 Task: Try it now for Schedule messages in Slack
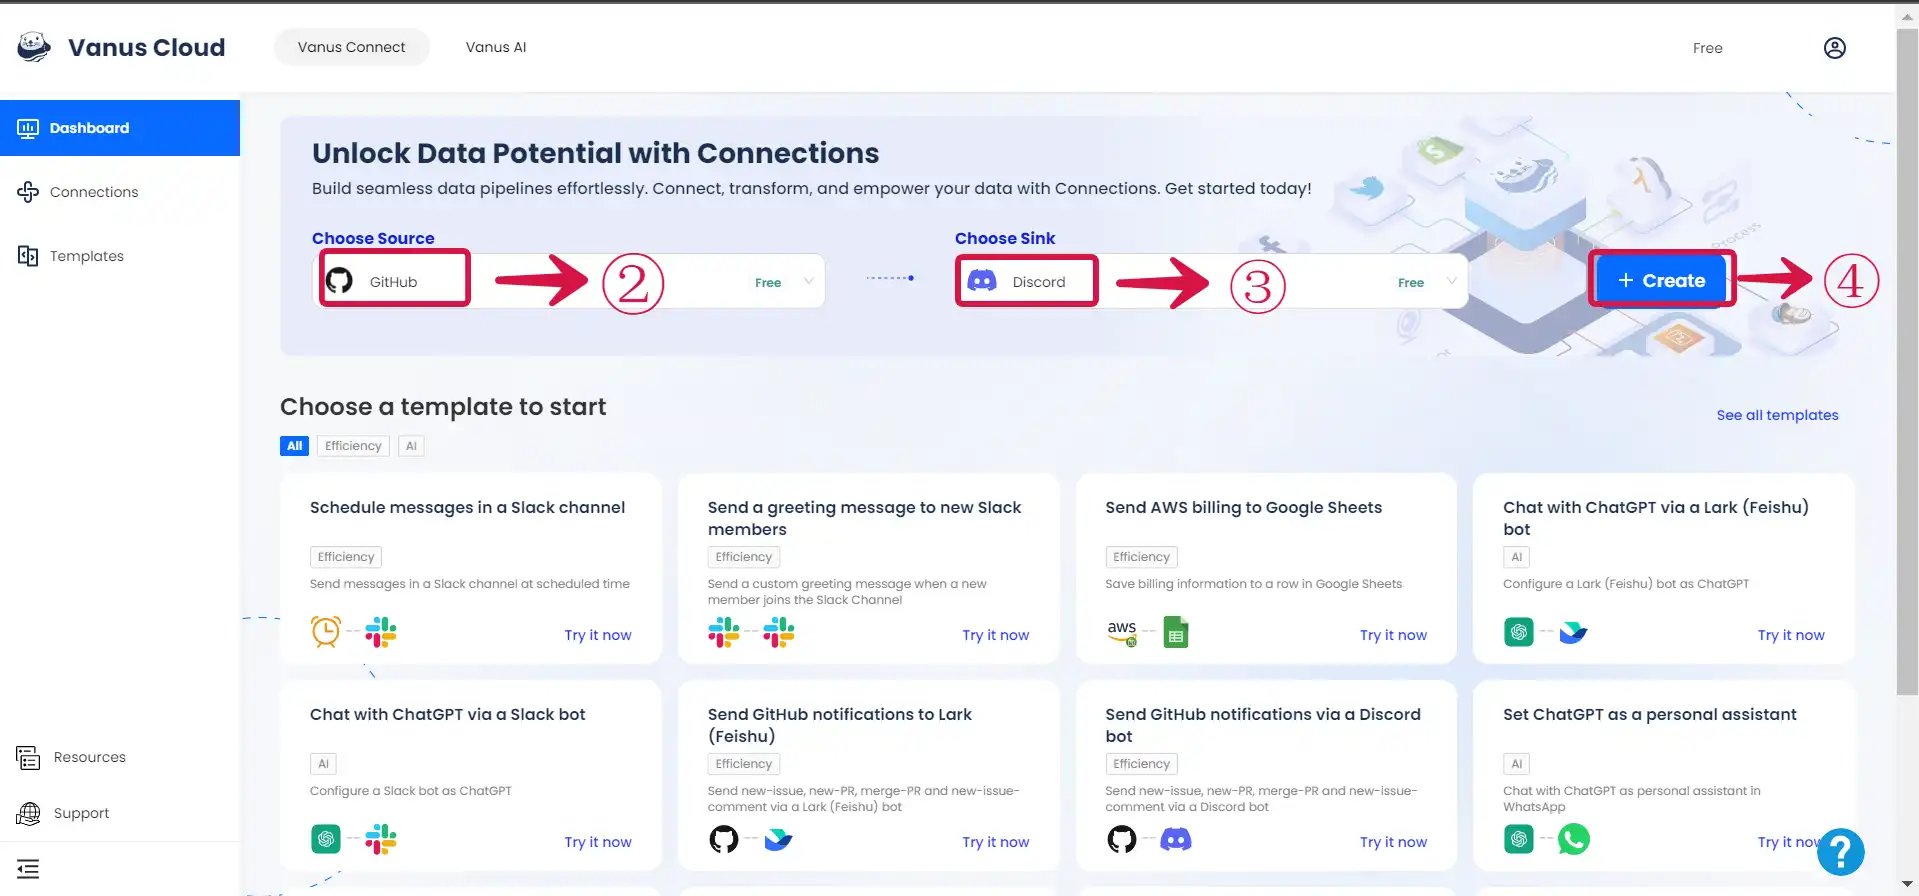(x=598, y=635)
